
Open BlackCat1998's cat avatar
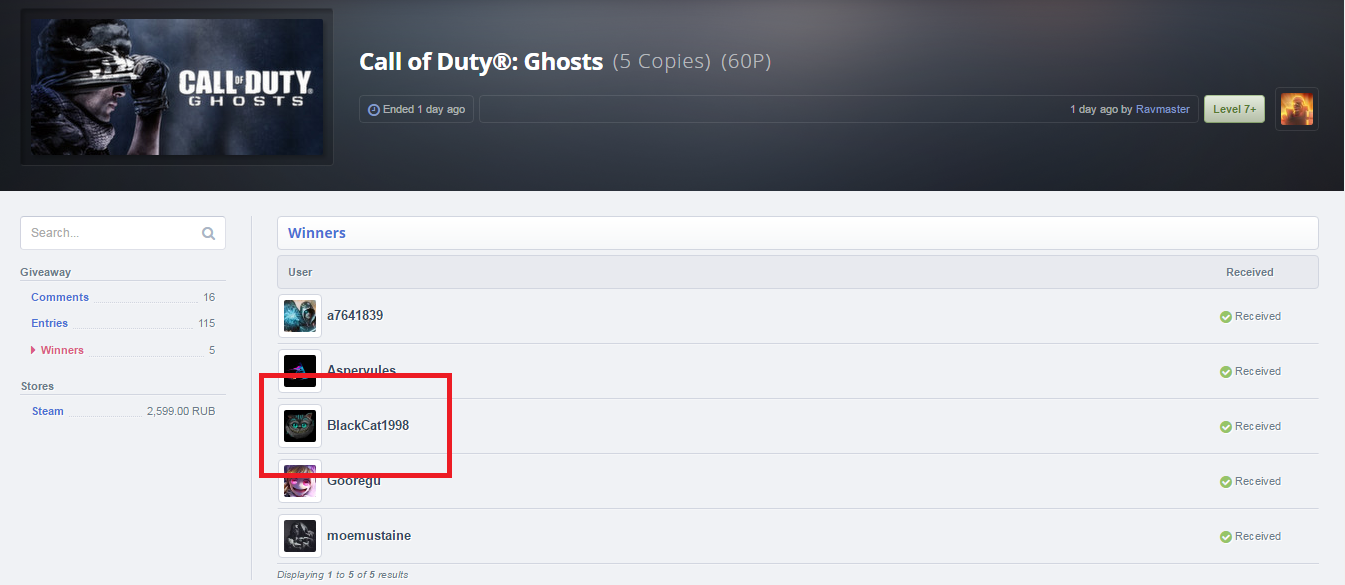point(300,426)
